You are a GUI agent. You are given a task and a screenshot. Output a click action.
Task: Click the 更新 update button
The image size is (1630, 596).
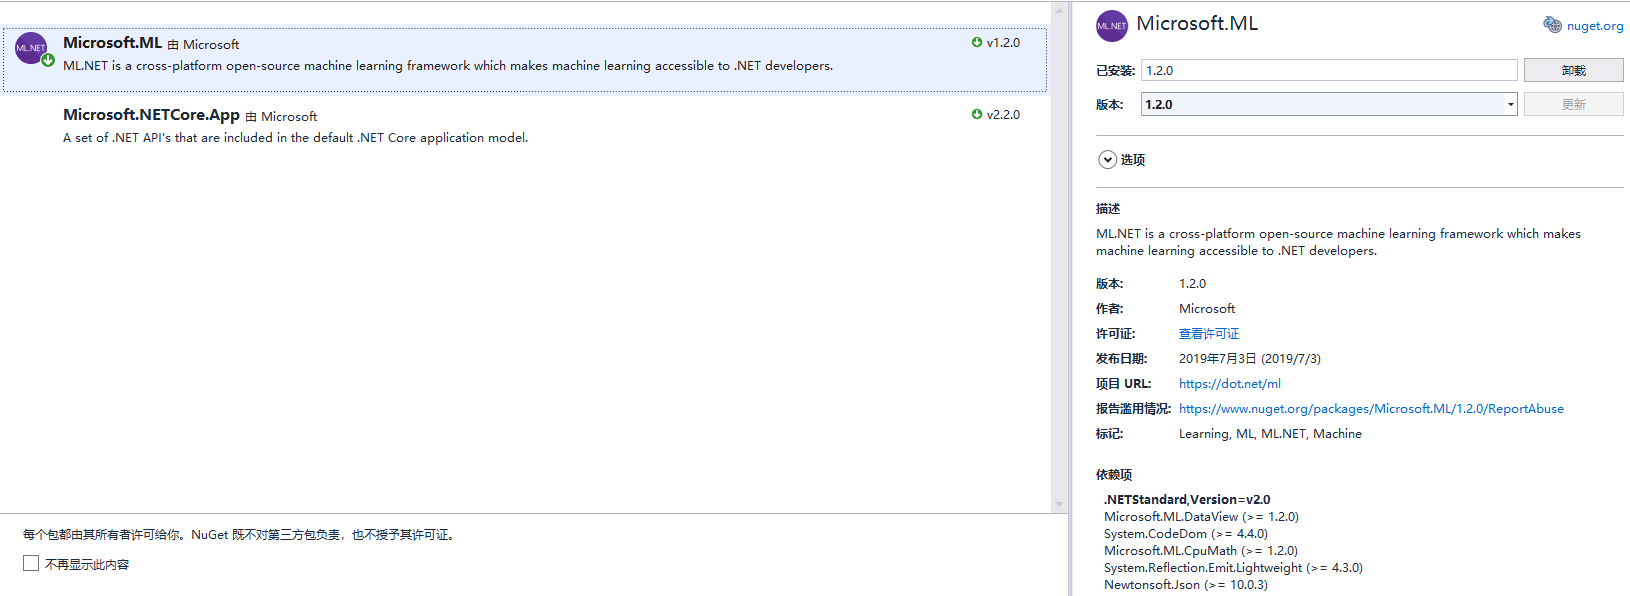tap(1573, 104)
